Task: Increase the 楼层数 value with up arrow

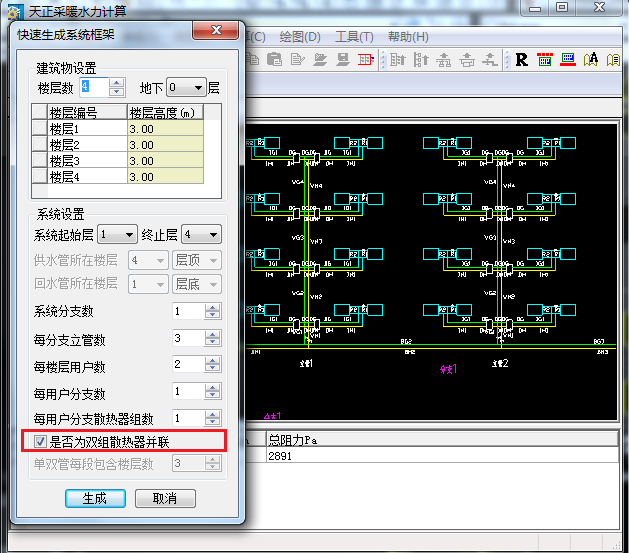Action: [x=117, y=83]
